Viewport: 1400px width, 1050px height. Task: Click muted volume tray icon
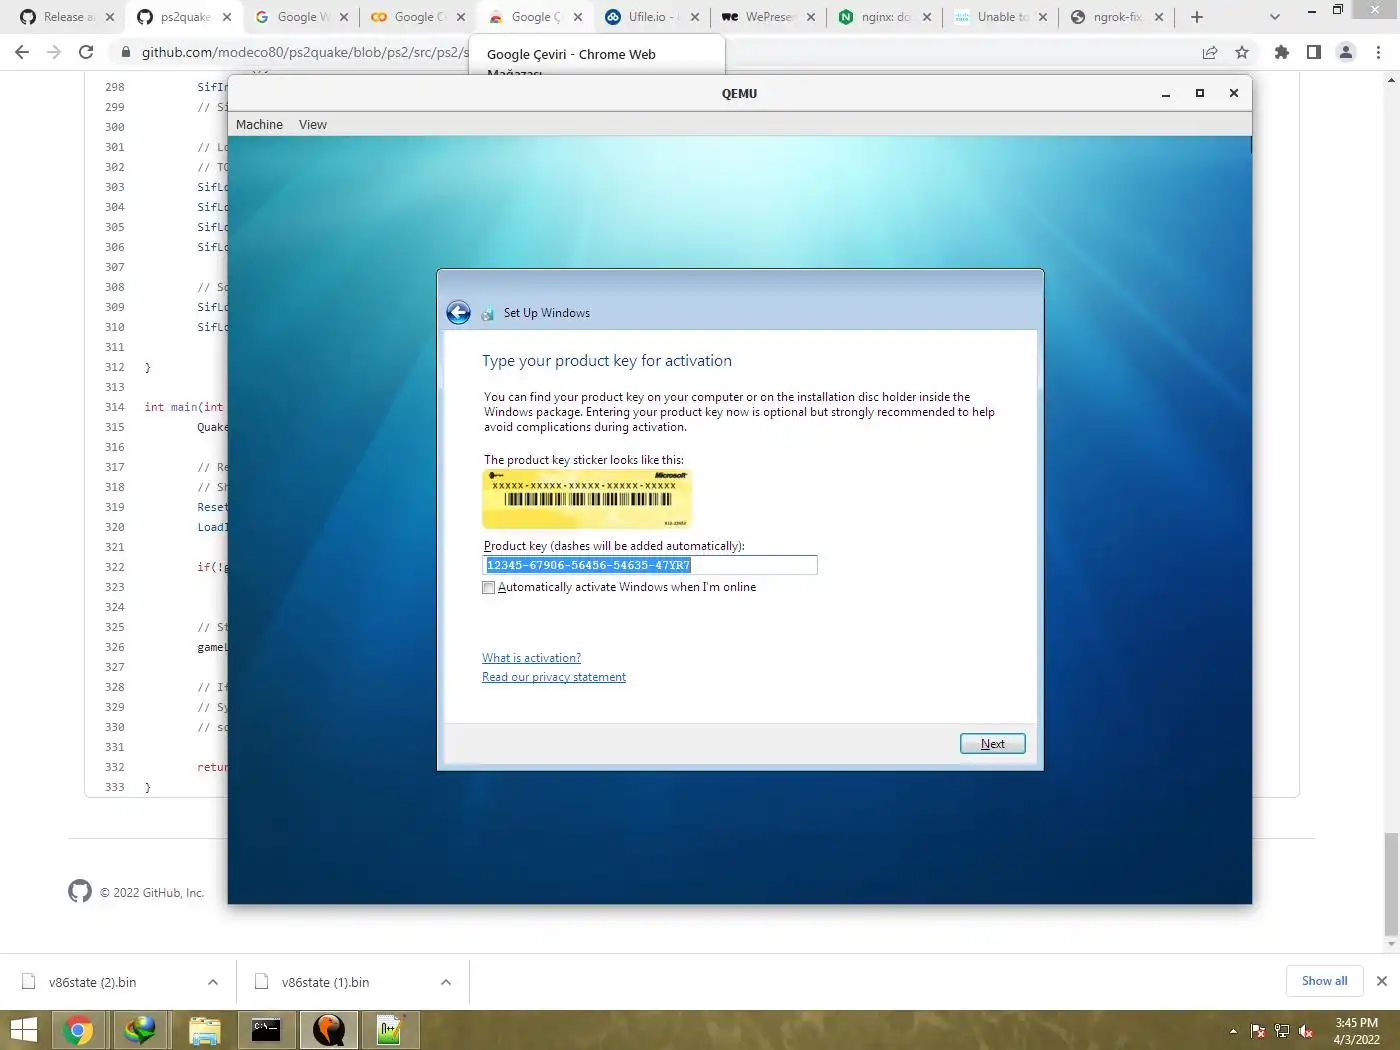[1306, 1031]
